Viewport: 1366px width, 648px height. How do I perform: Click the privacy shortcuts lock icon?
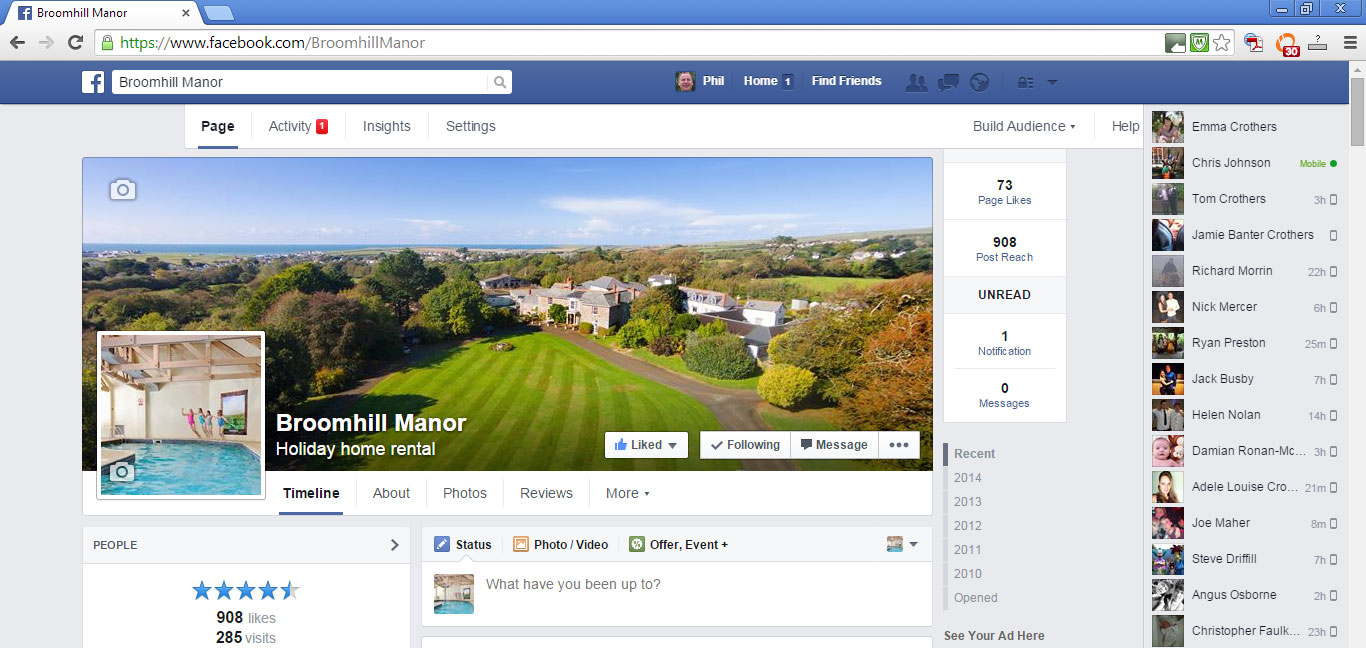tap(1025, 82)
